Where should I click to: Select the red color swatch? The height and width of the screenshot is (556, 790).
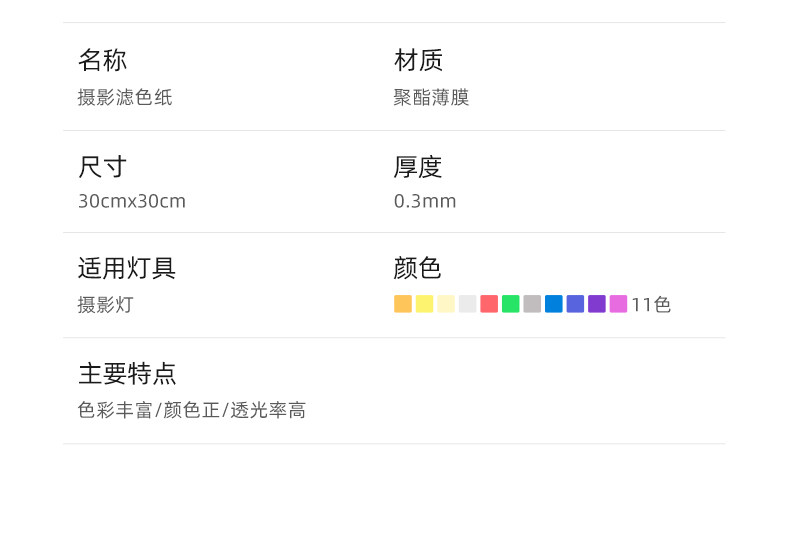click(x=489, y=304)
